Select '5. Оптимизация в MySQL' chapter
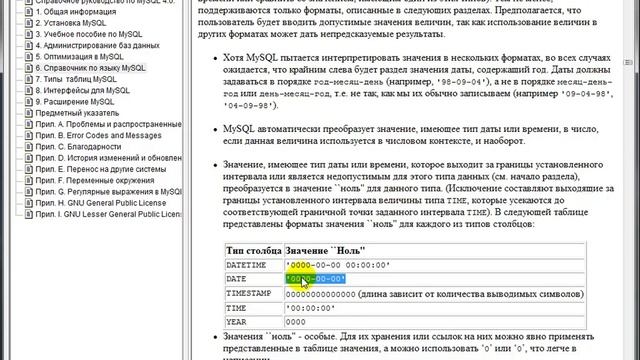640x360 pixels. pos(79,57)
